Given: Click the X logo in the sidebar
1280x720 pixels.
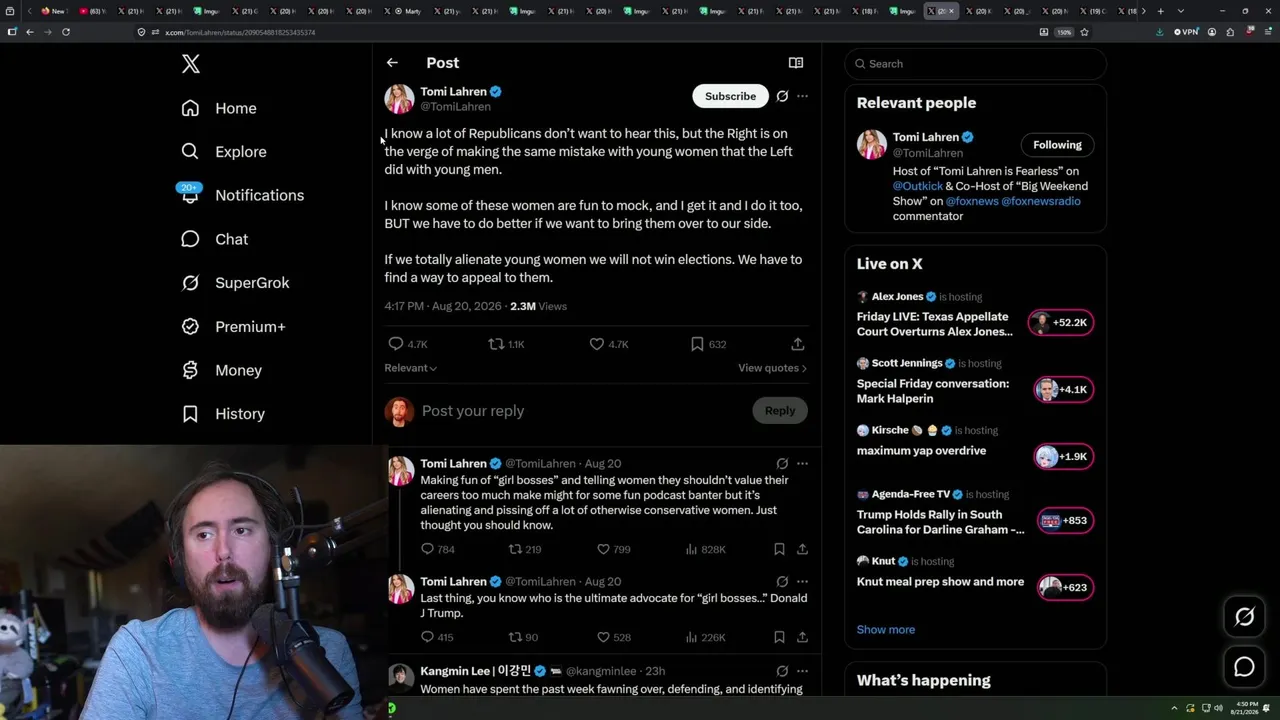Looking at the screenshot, I should [x=191, y=64].
